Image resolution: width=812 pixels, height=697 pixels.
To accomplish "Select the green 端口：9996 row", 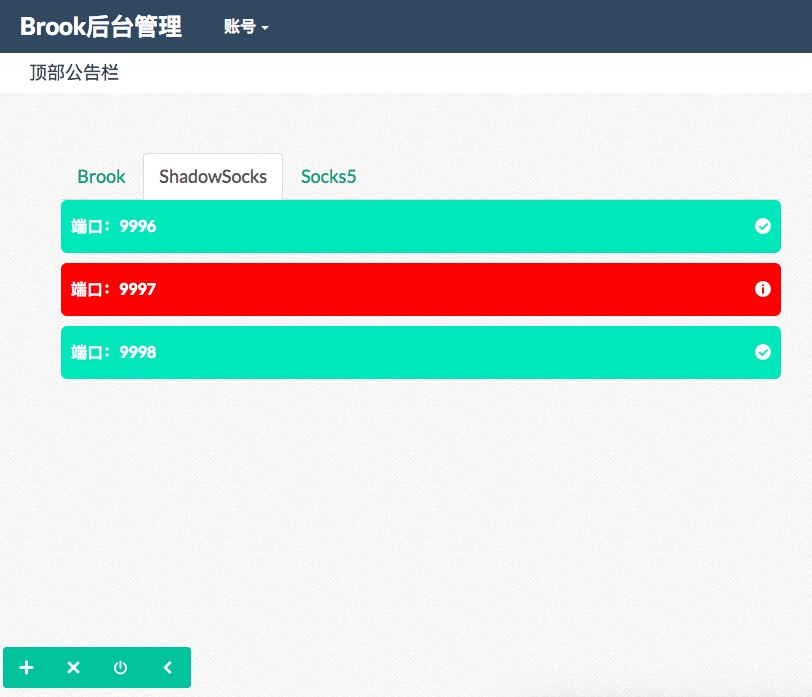I will point(420,226).
